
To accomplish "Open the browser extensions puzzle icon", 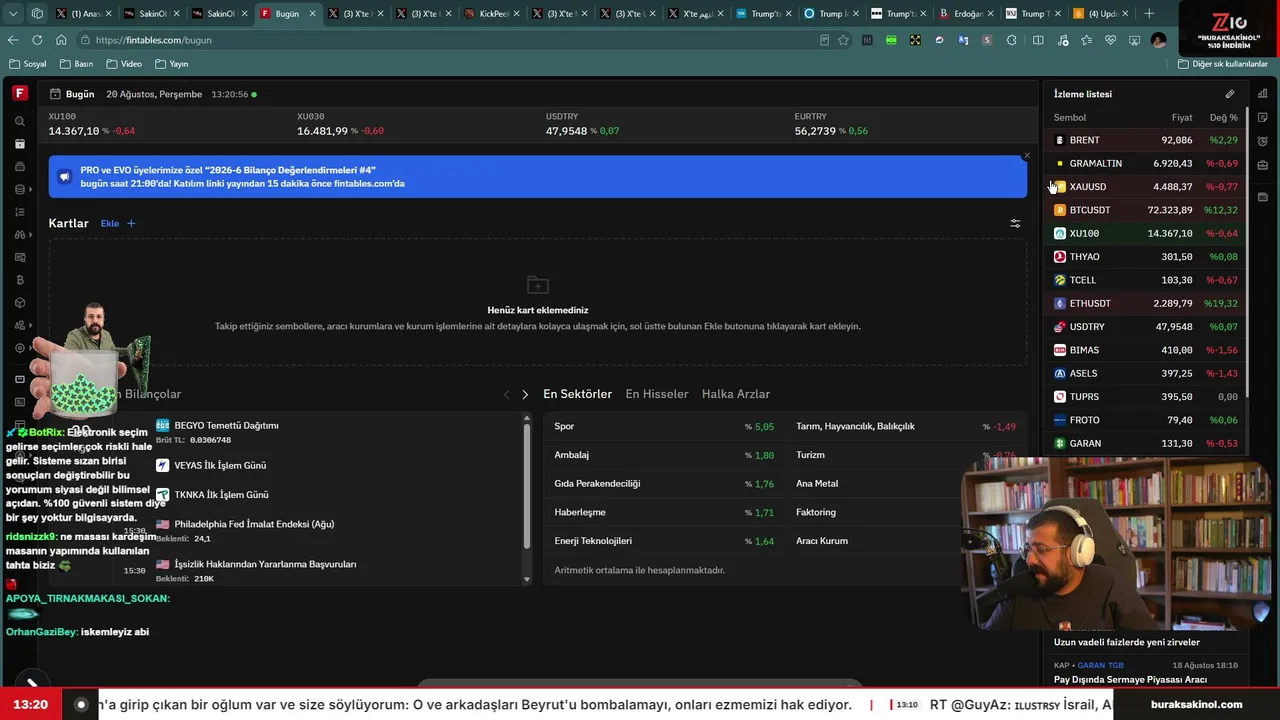I will 1012,40.
